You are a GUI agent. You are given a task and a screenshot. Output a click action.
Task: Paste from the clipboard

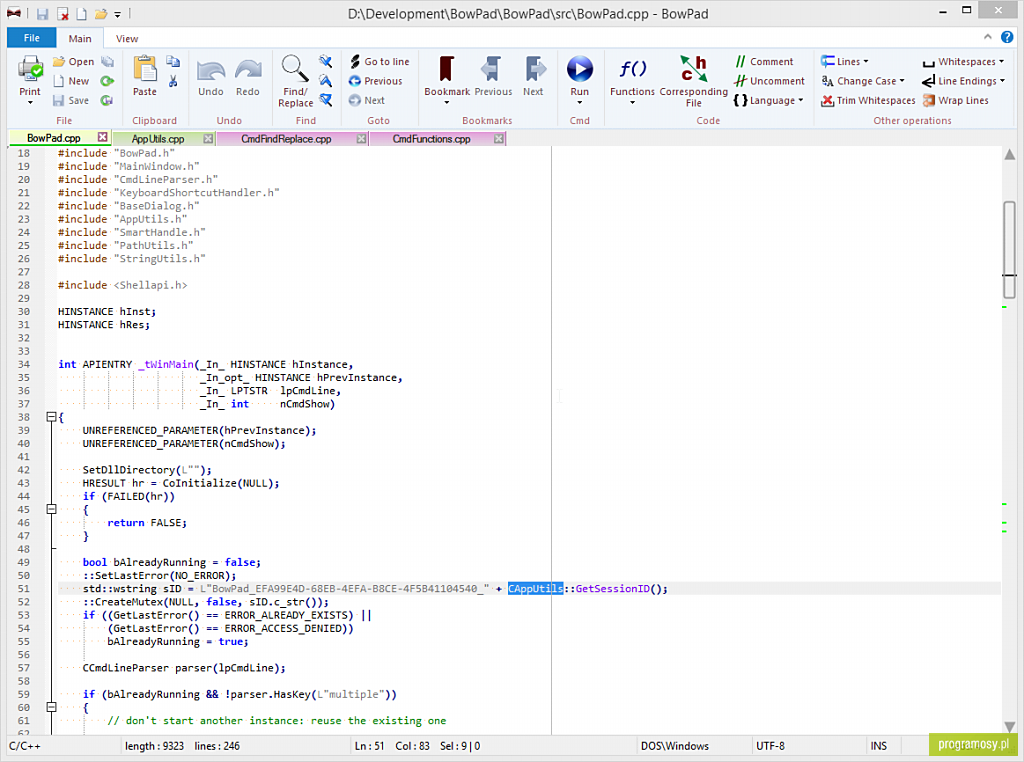(x=145, y=76)
